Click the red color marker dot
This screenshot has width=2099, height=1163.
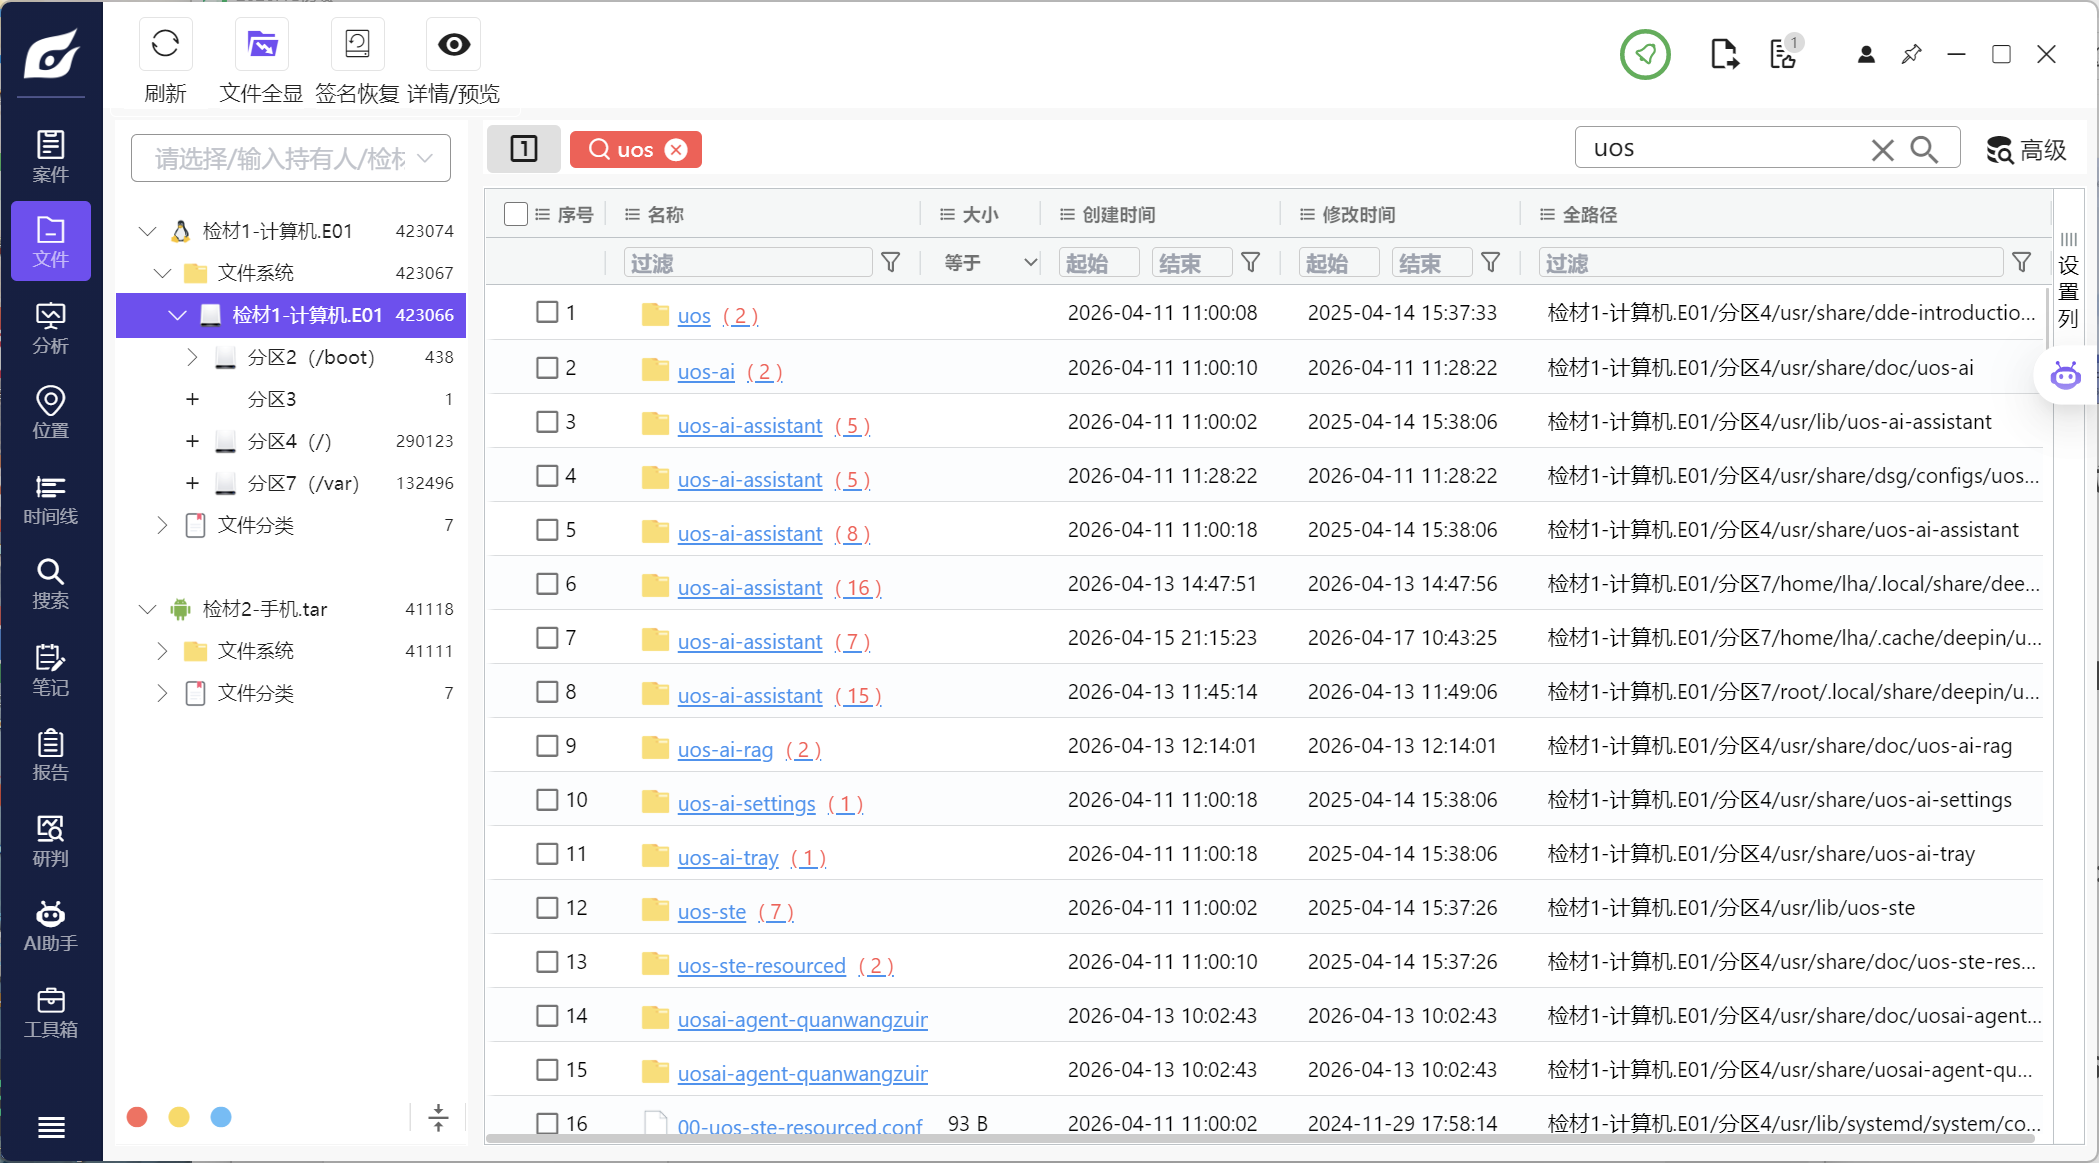tap(138, 1117)
